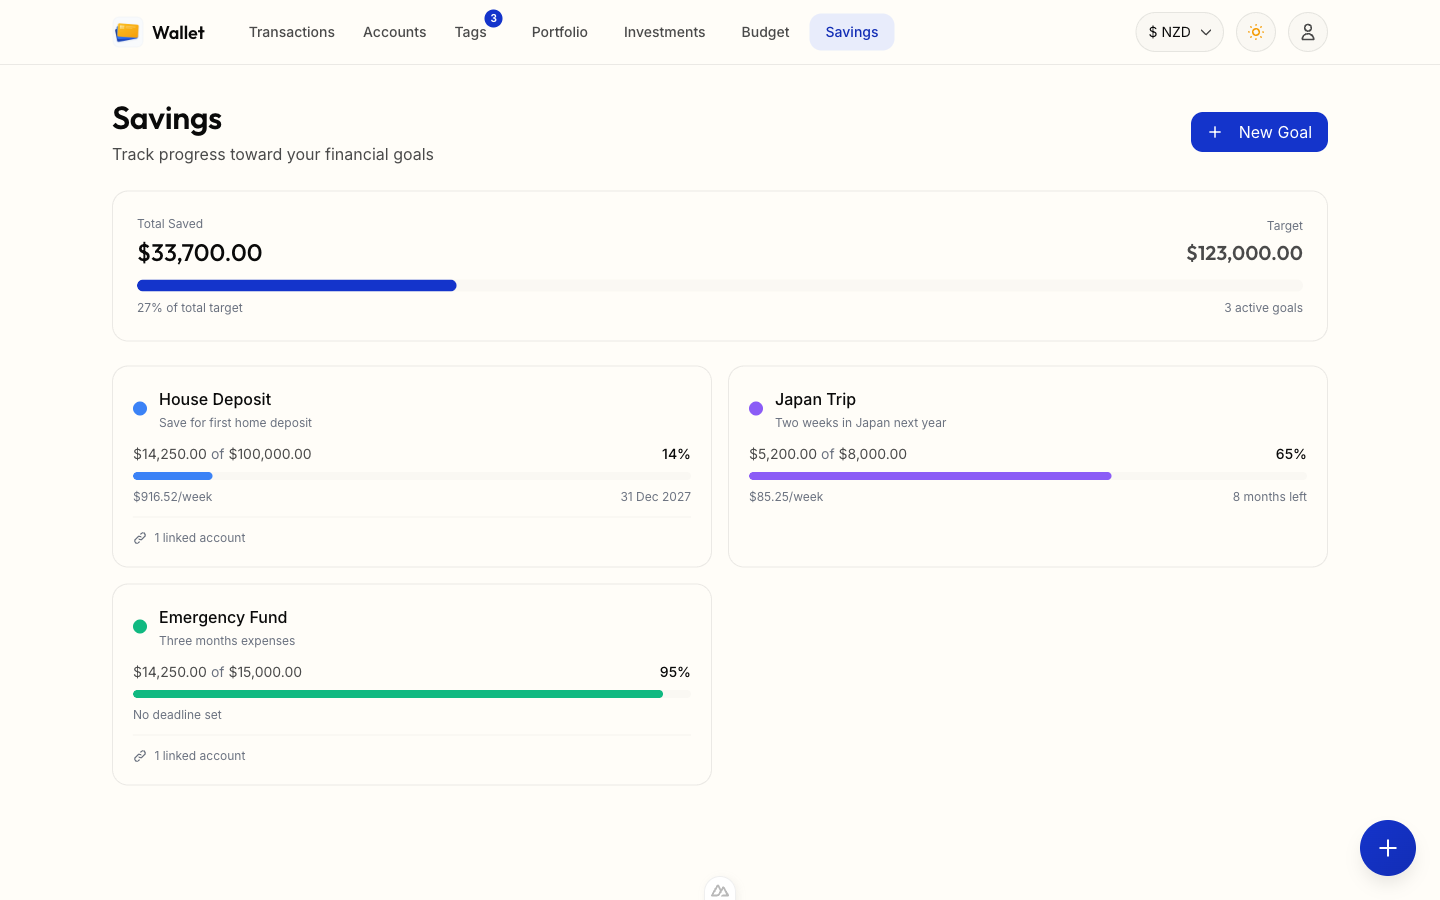Open the user profile icon

pos(1308,32)
